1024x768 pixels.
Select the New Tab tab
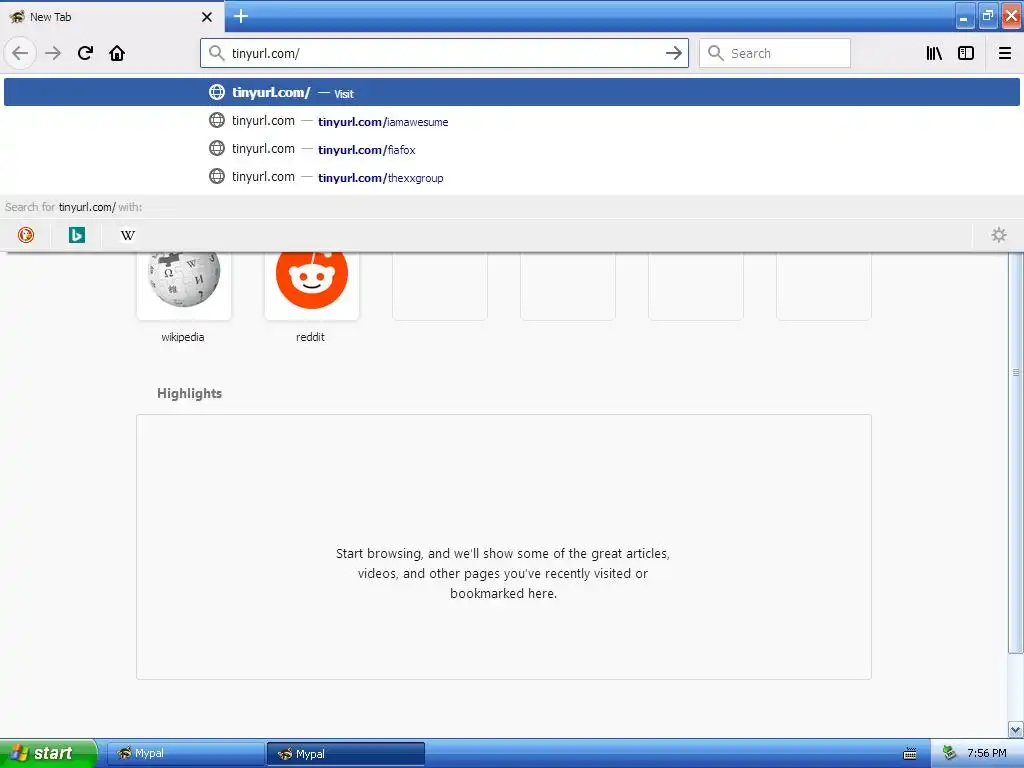click(x=111, y=17)
